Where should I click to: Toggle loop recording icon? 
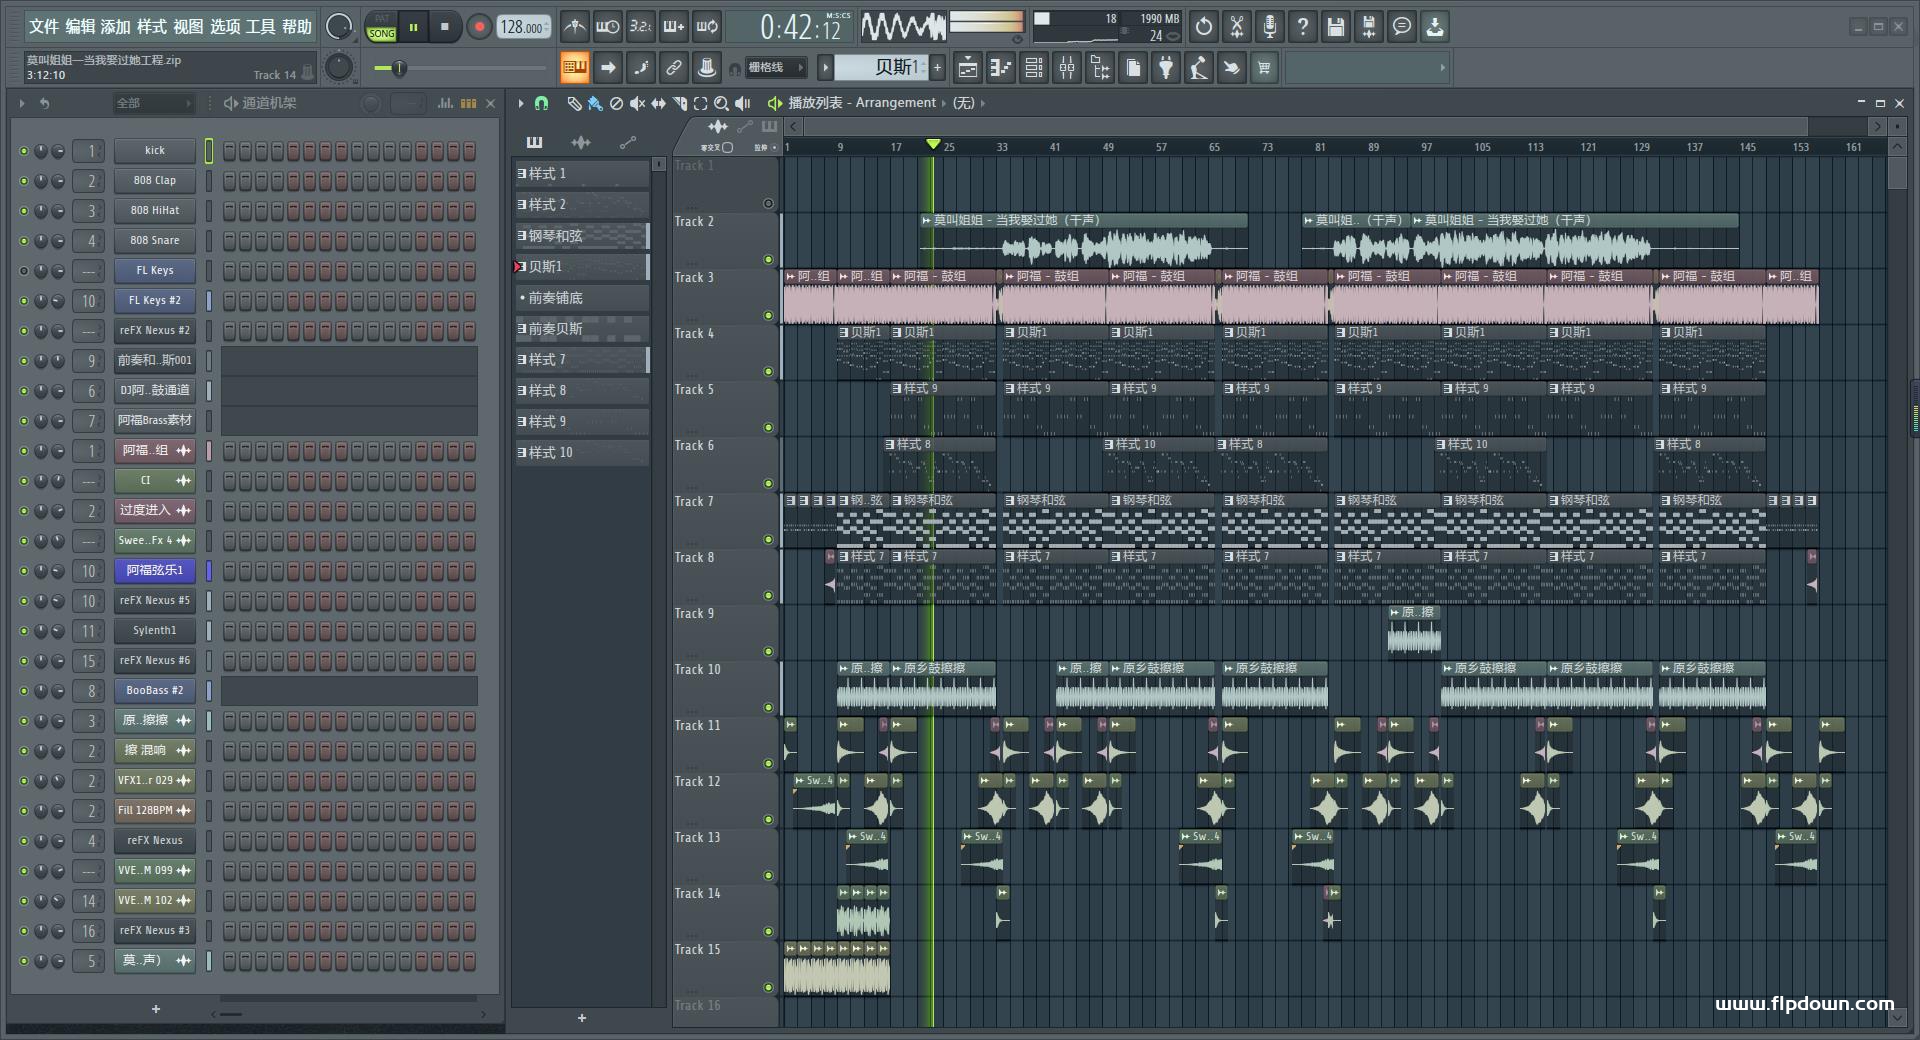pyautogui.click(x=707, y=27)
